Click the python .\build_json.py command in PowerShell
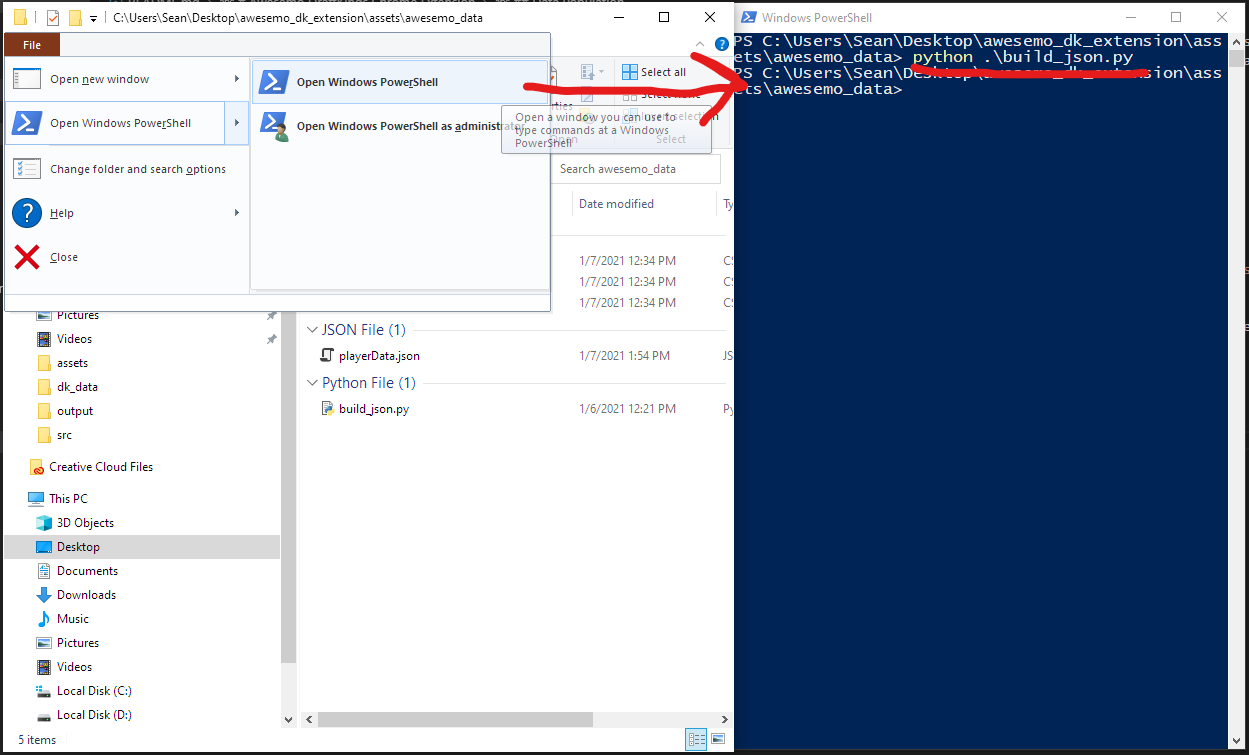The height and width of the screenshot is (755, 1249). point(1023,57)
